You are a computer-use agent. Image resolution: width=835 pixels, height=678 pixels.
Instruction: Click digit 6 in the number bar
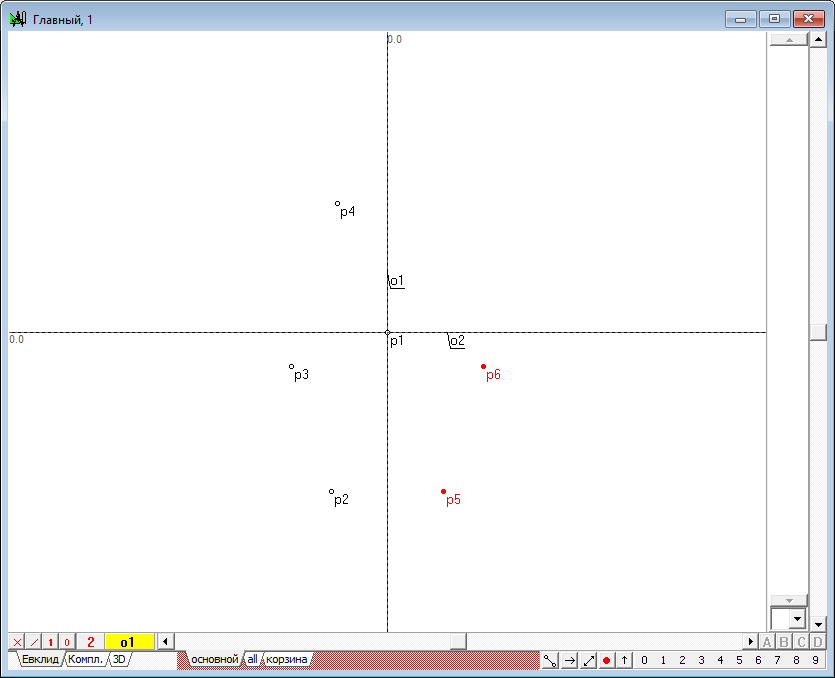[x=758, y=660]
